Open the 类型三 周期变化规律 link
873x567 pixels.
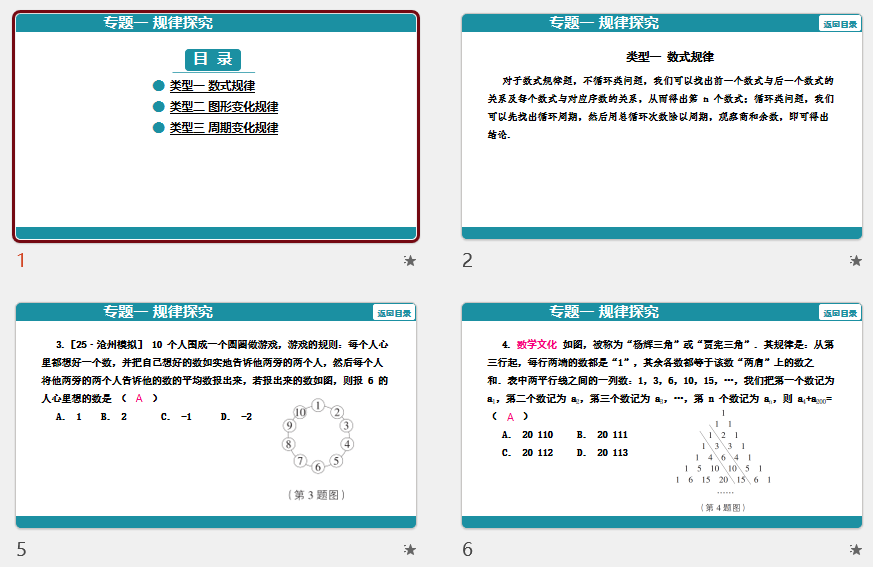223,128
